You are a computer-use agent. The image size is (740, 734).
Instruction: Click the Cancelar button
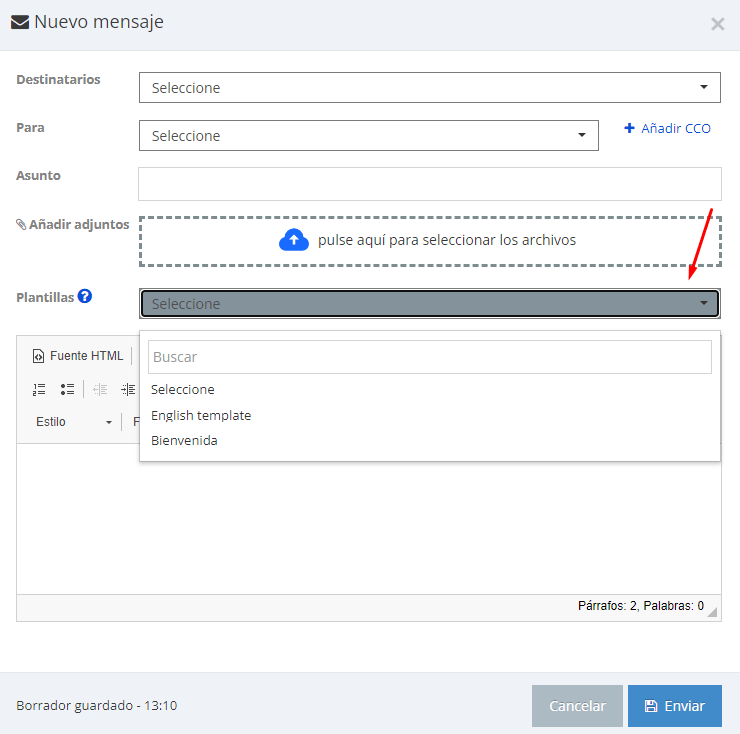pos(577,706)
